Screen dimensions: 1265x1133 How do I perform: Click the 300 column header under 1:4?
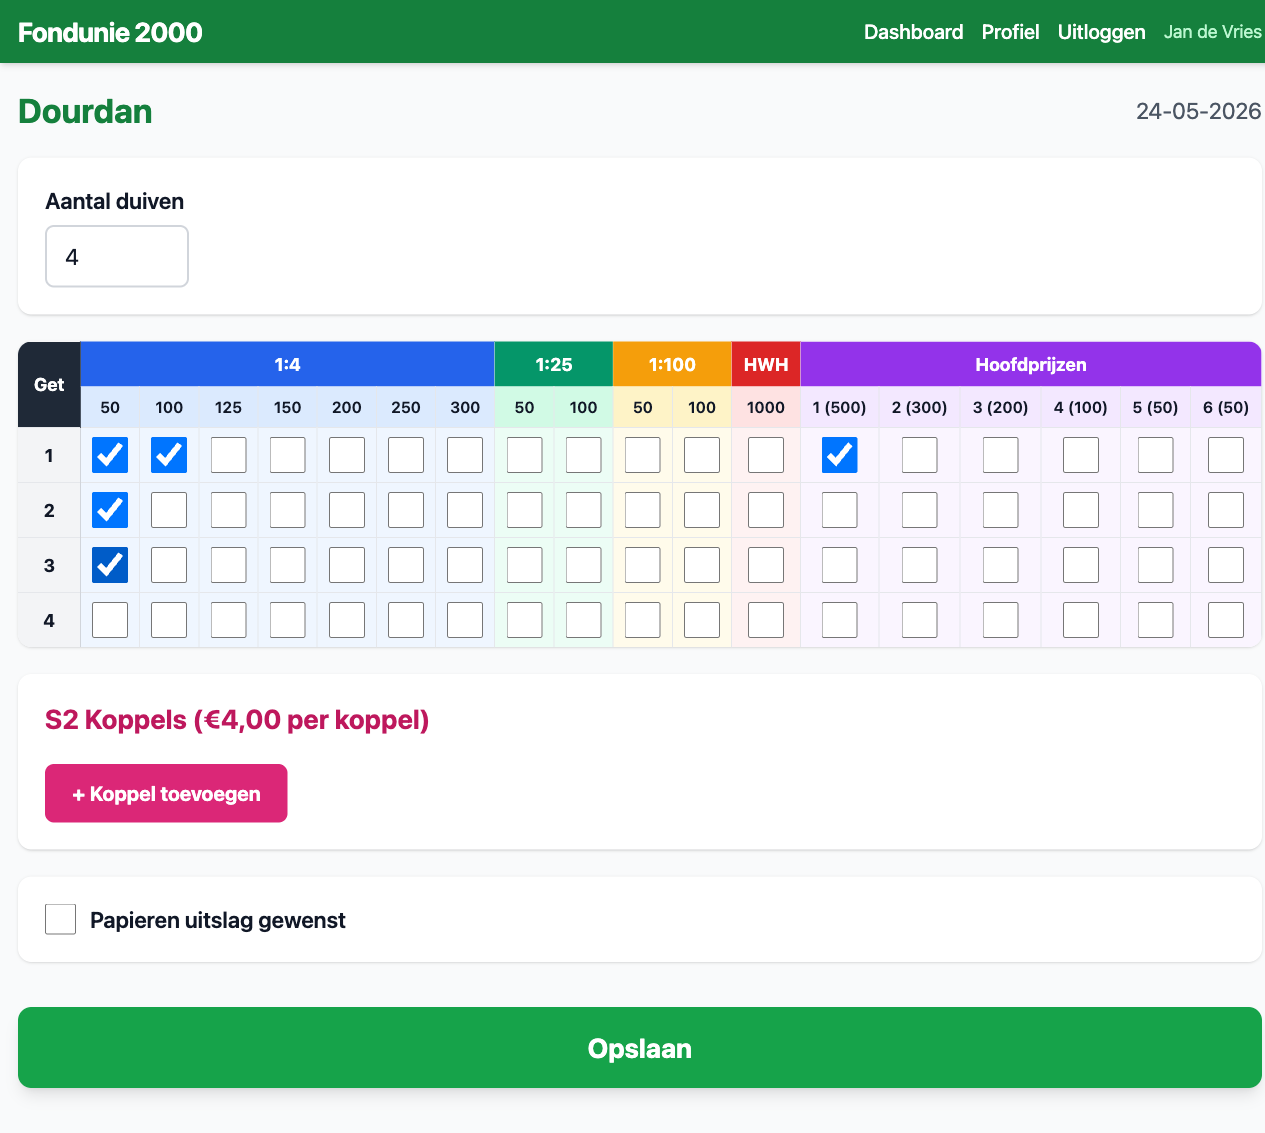[x=465, y=407]
